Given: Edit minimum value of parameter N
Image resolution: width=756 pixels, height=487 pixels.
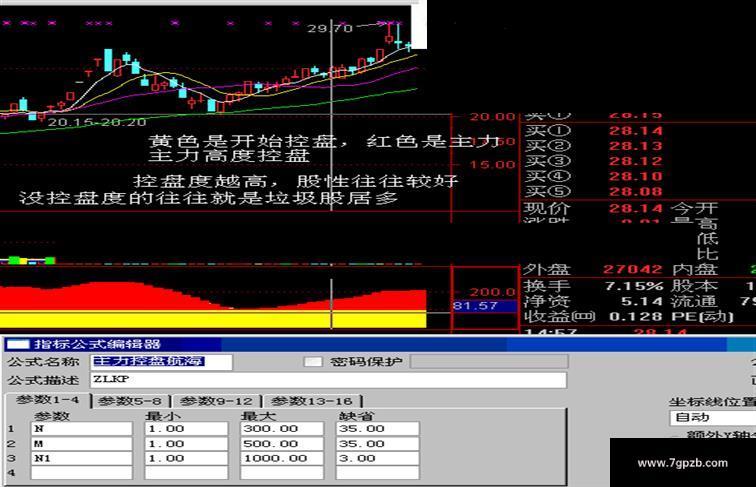Looking at the screenshot, I should (186, 429).
